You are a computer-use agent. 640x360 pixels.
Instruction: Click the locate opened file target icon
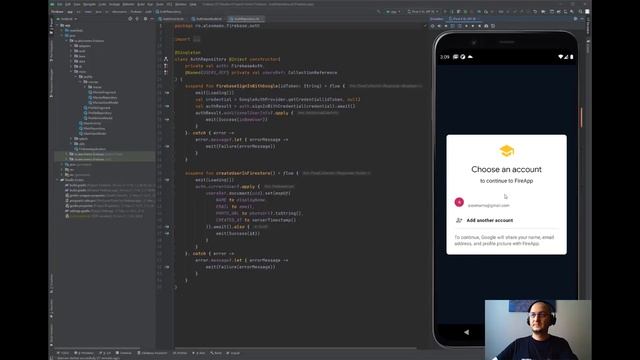pos(130,19)
